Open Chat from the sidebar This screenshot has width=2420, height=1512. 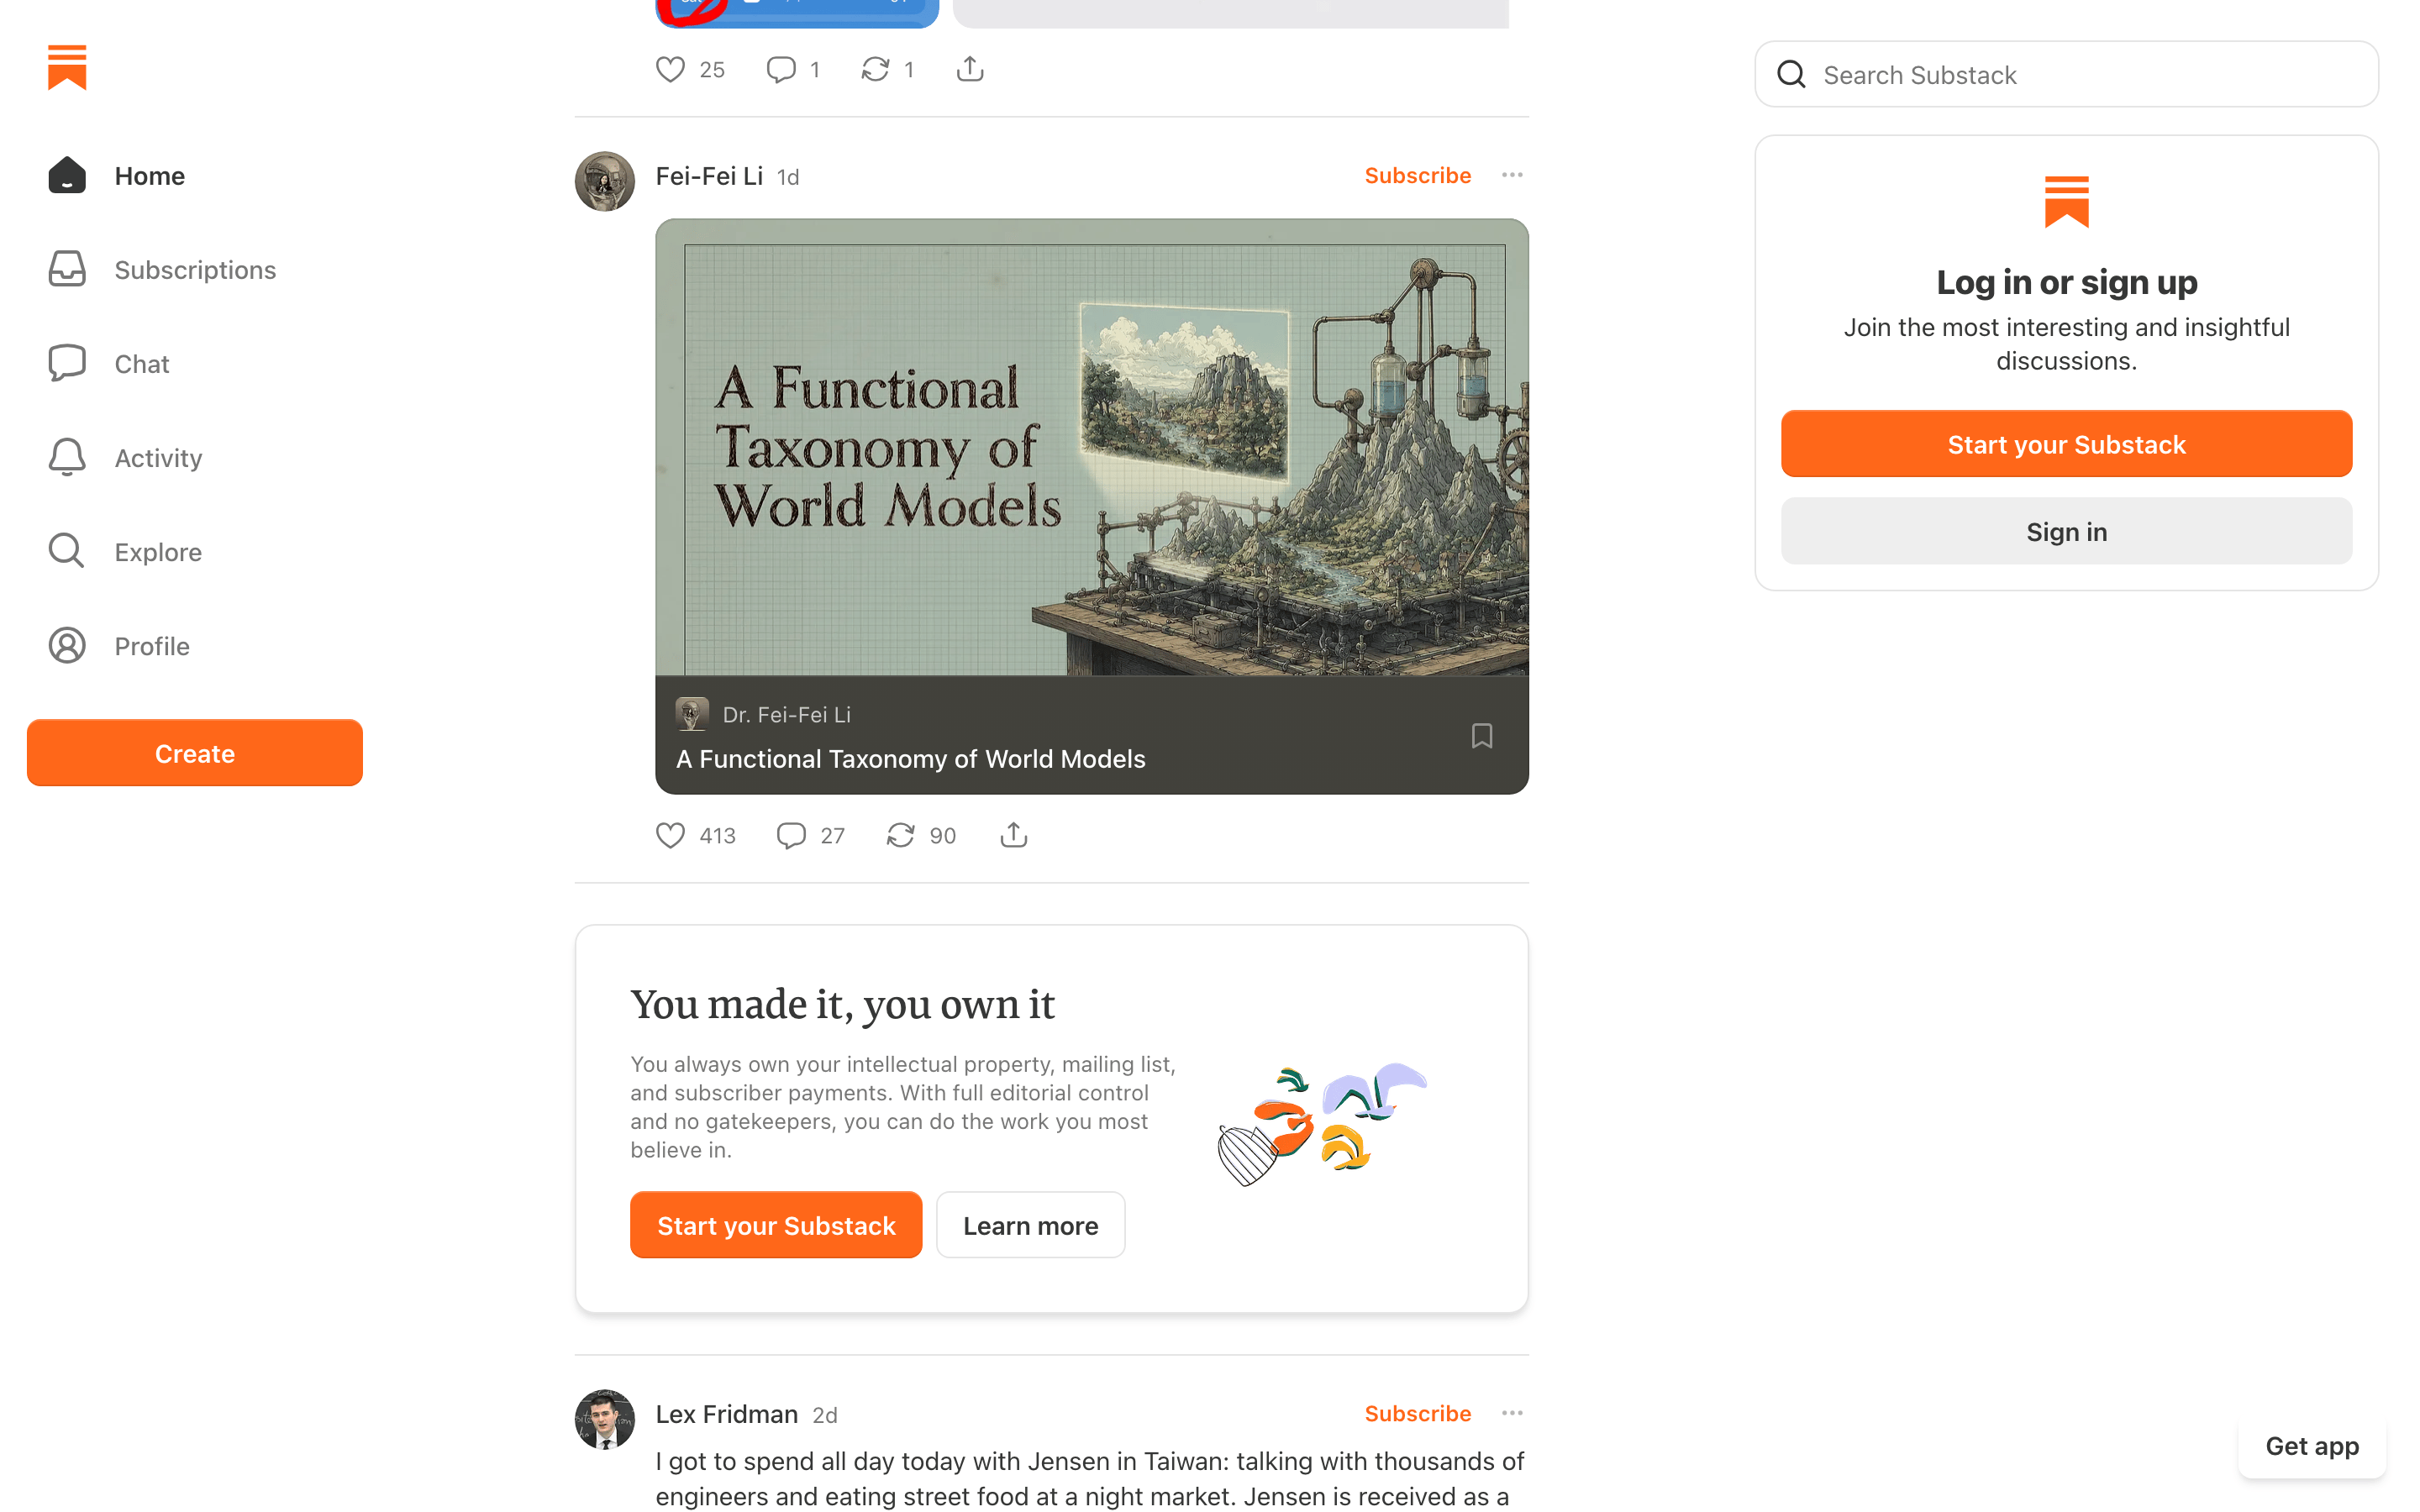pyautogui.click(x=108, y=363)
